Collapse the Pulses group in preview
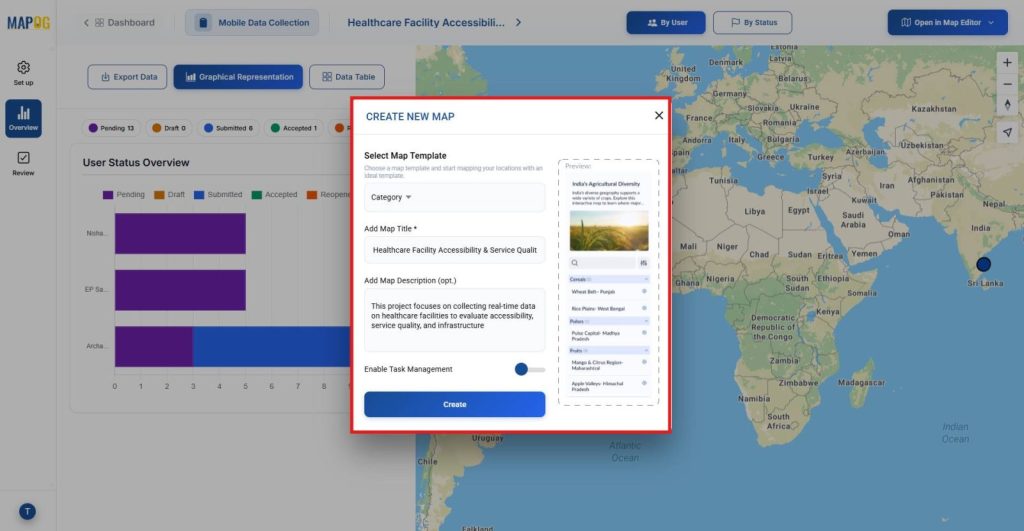This screenshot has width=1024, height=531. pos(646,321)
